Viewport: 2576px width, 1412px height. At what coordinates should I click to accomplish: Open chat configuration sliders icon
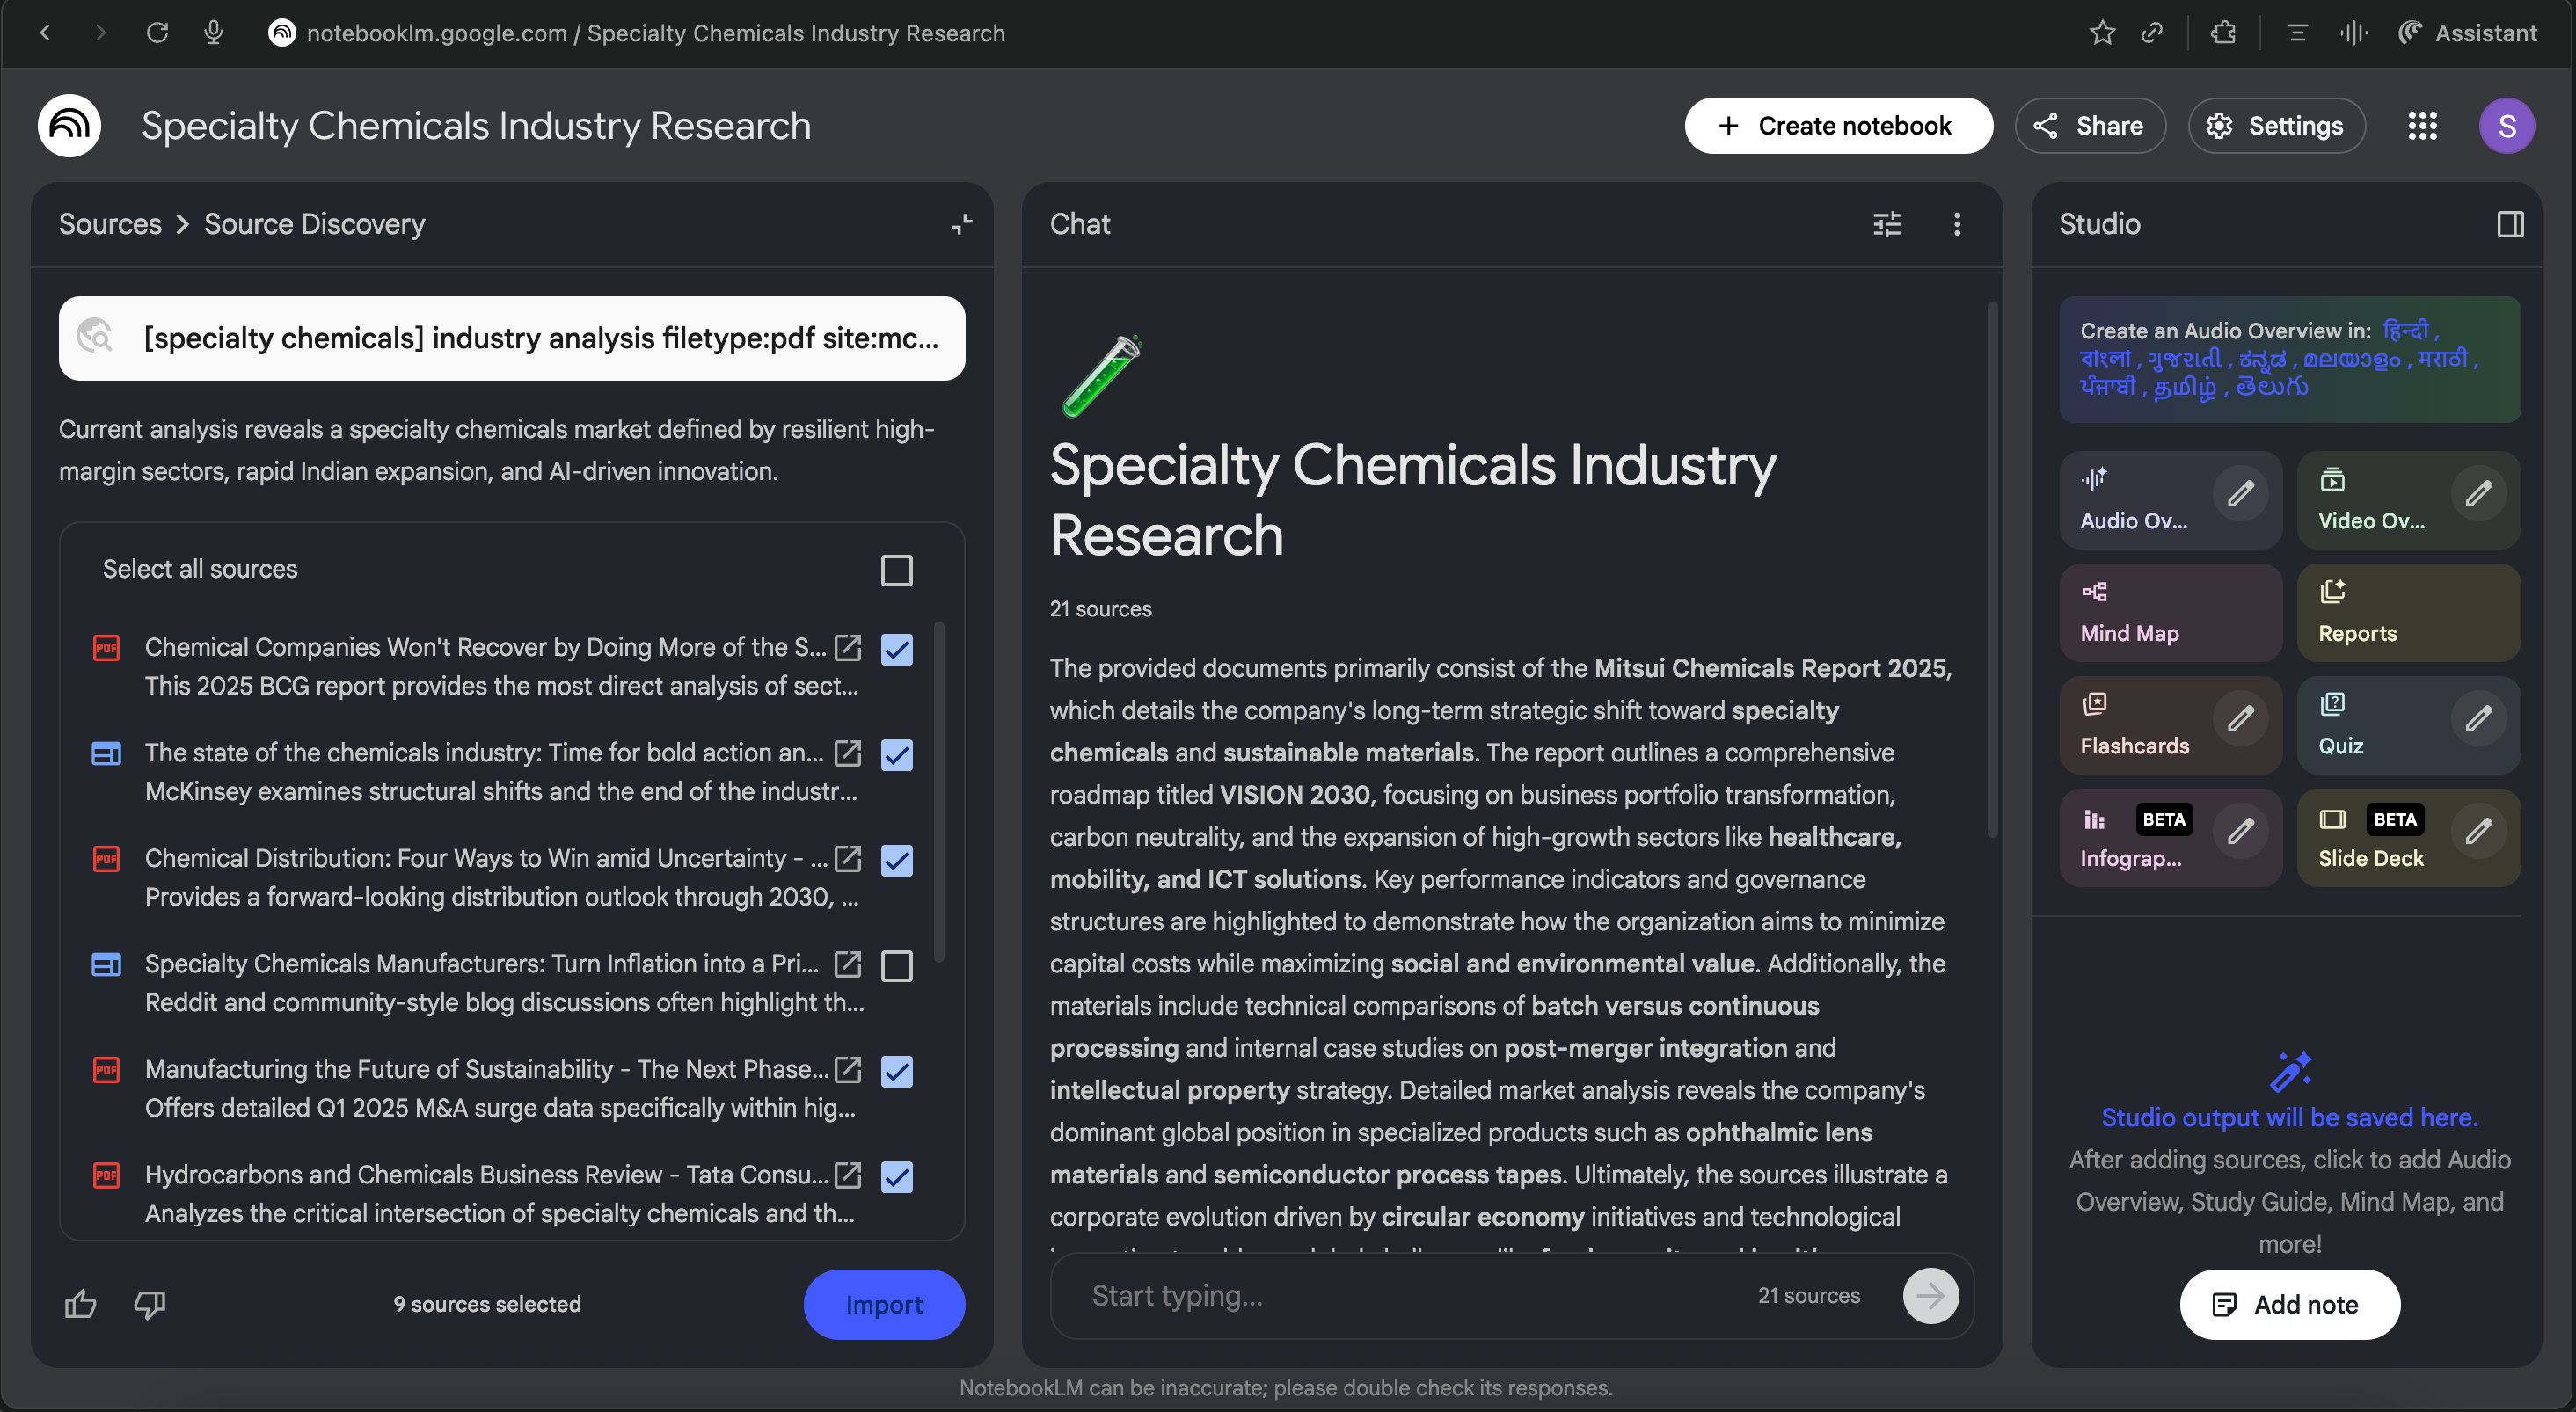(1886, 224)
